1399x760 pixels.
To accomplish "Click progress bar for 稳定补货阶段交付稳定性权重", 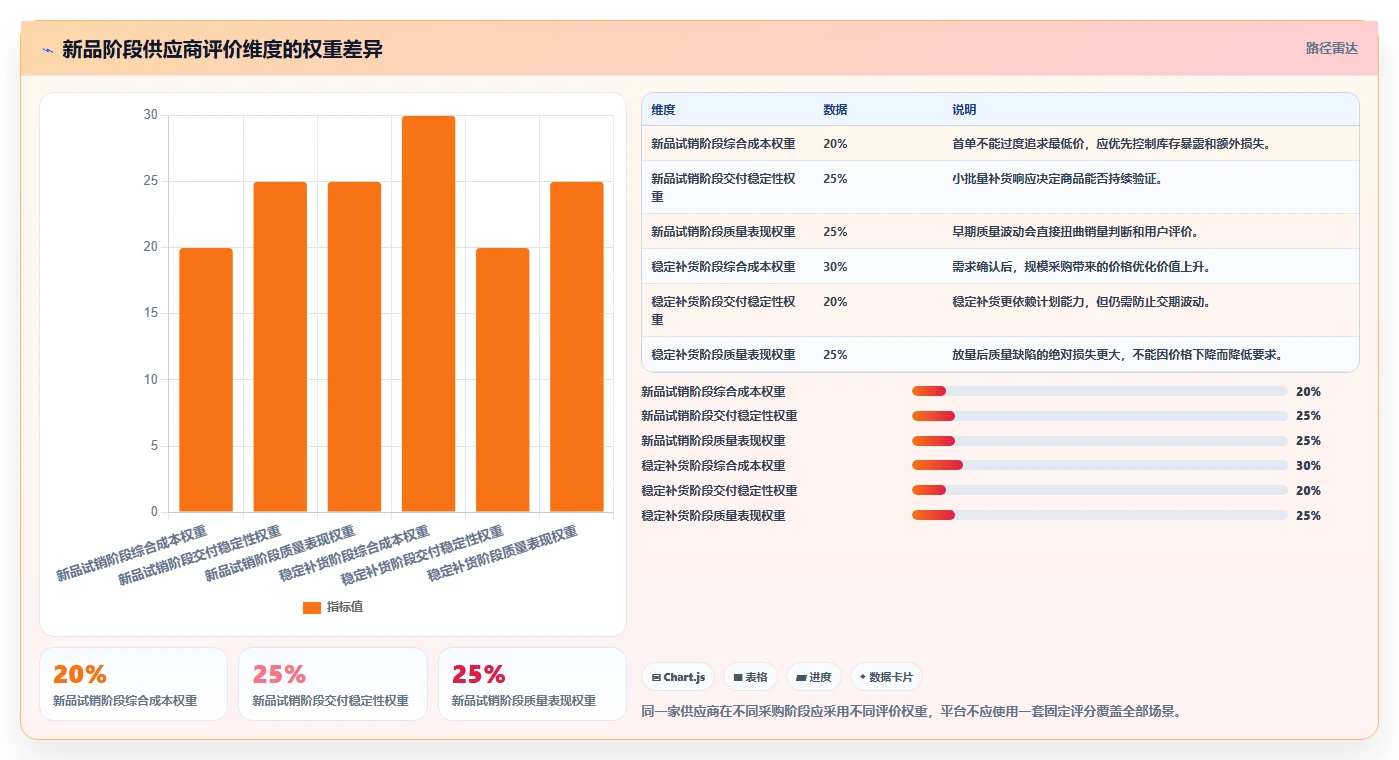I will click(x=1100, y=490).
